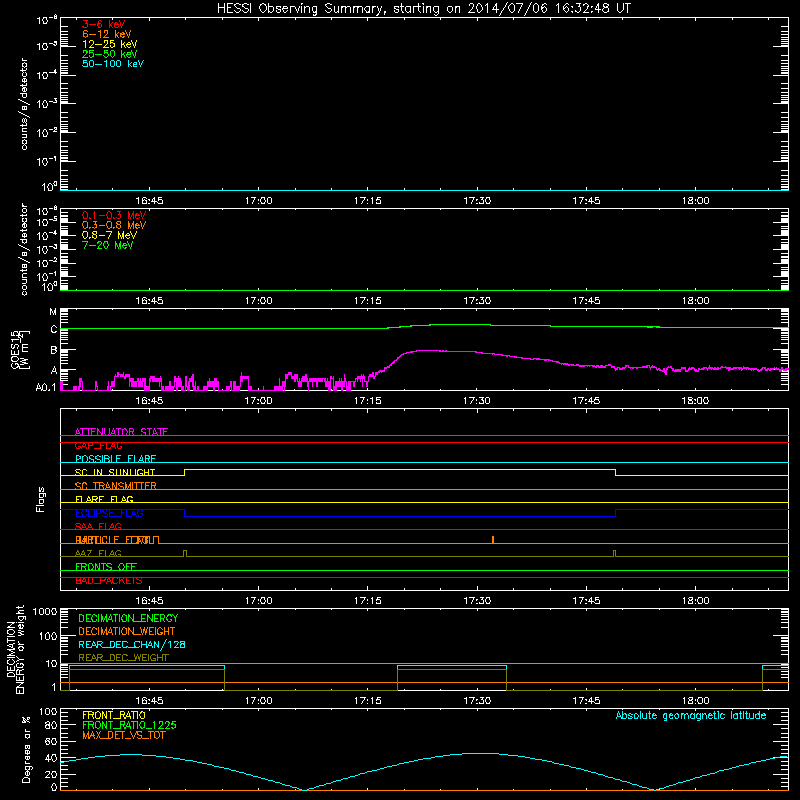
Task: Select the 0.1-0.3 MeV legend label
Action: [x=114, y=215]
